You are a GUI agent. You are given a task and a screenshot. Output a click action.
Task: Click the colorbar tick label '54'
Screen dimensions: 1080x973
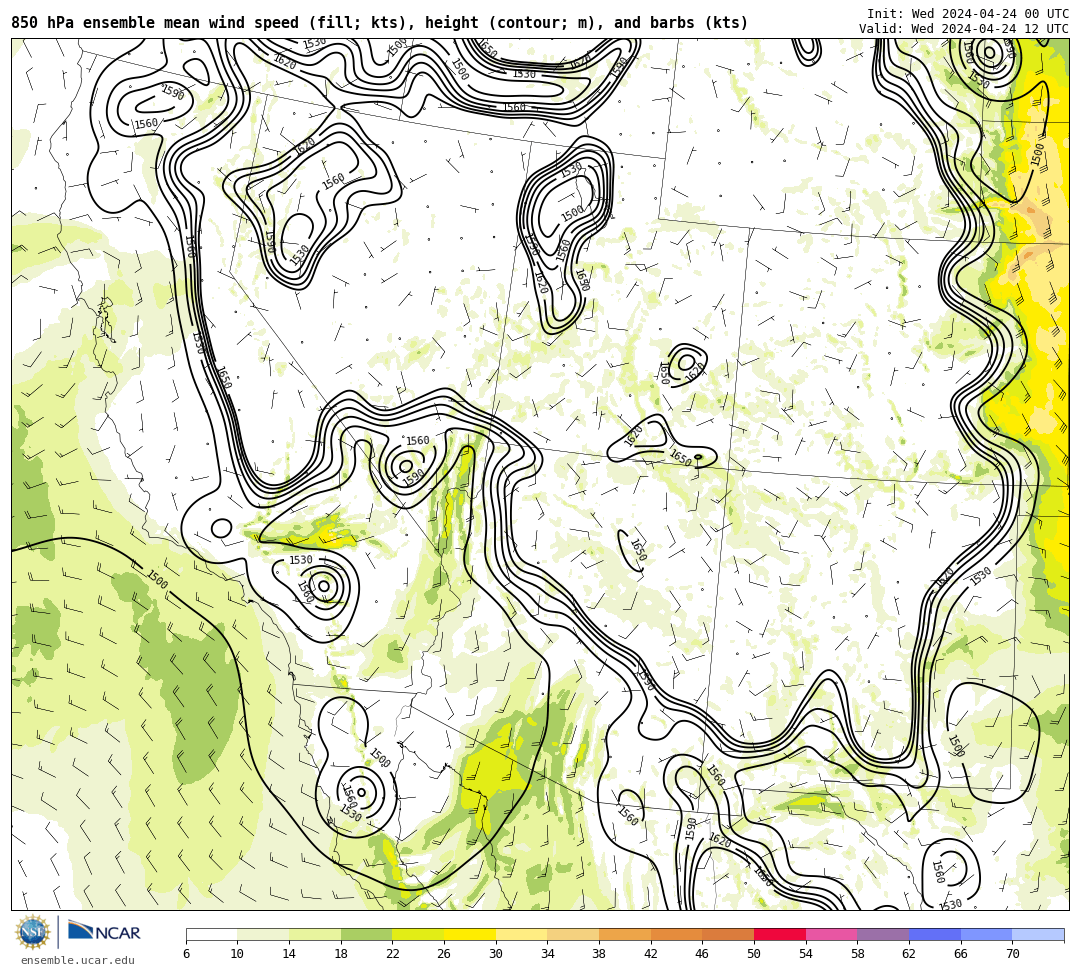point(805,954)
